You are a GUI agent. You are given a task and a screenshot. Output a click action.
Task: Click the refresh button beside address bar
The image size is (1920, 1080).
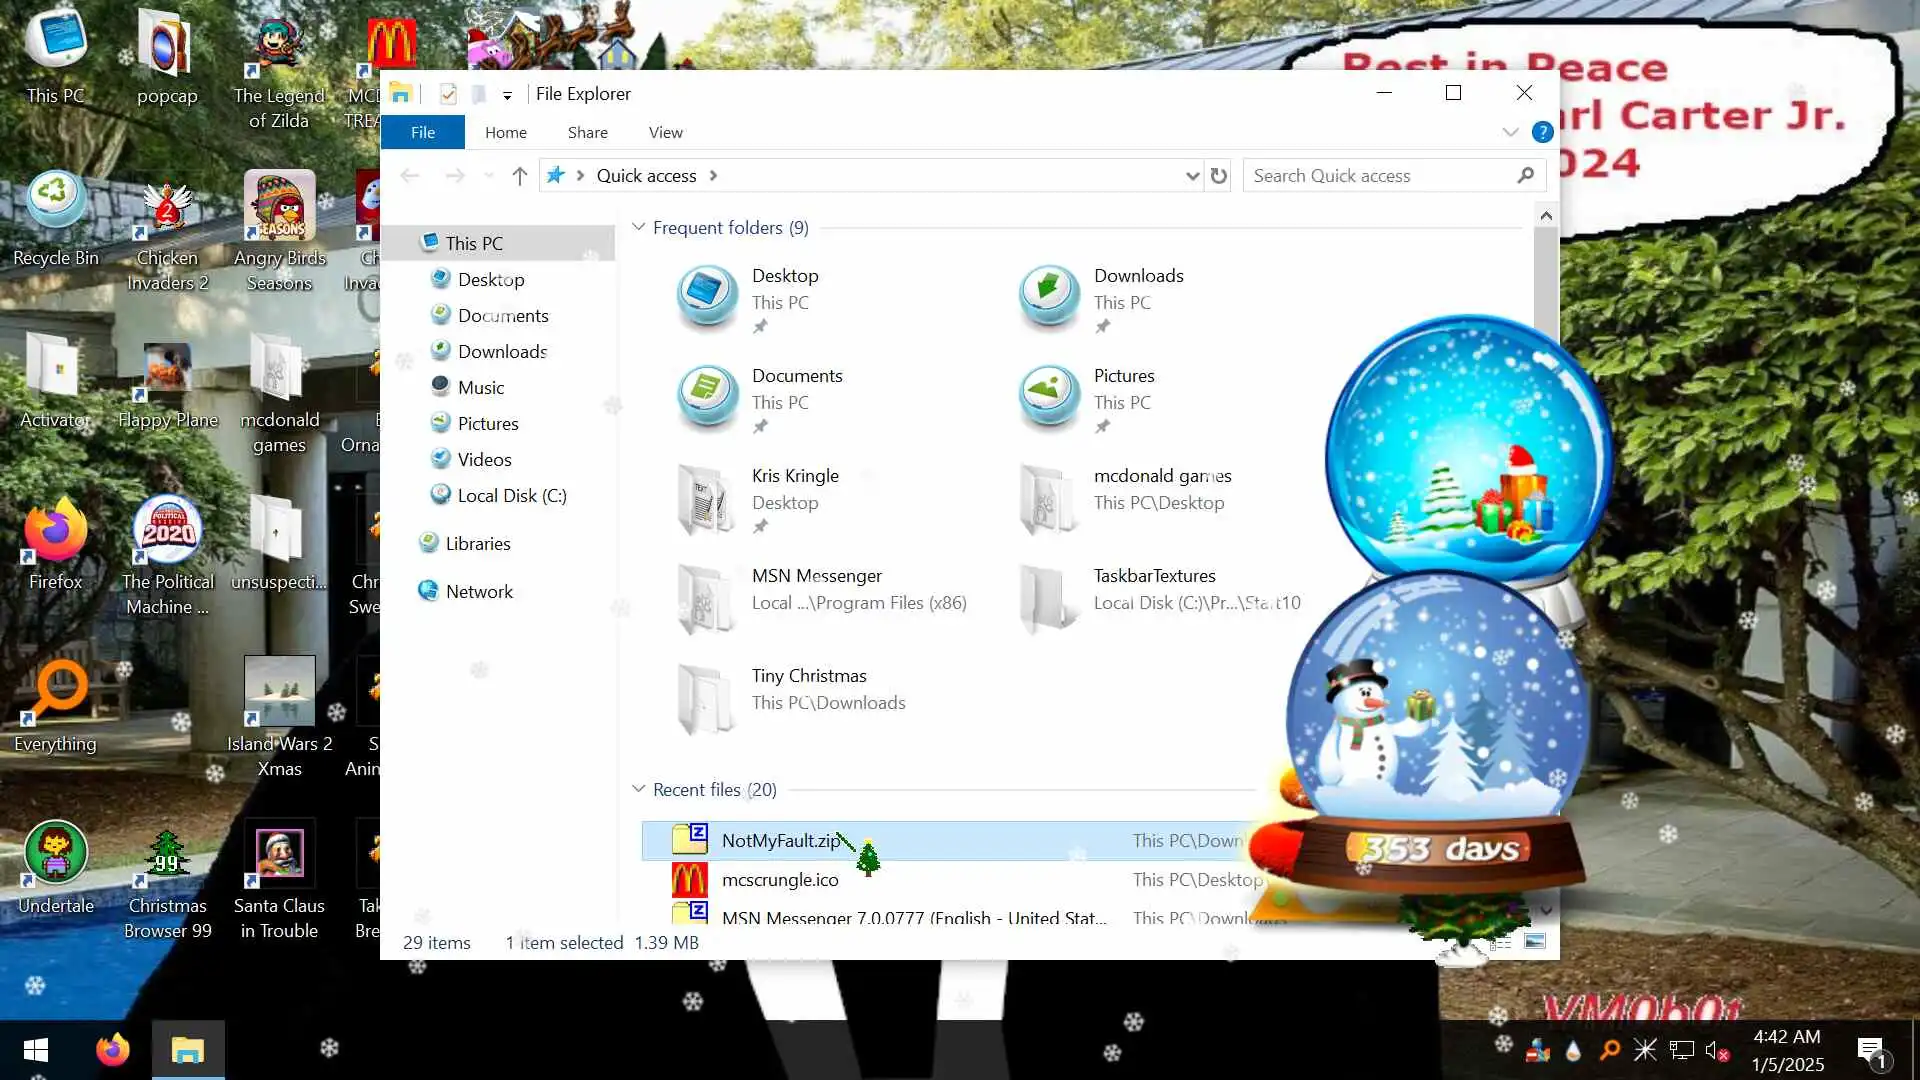coord(1218,176)
